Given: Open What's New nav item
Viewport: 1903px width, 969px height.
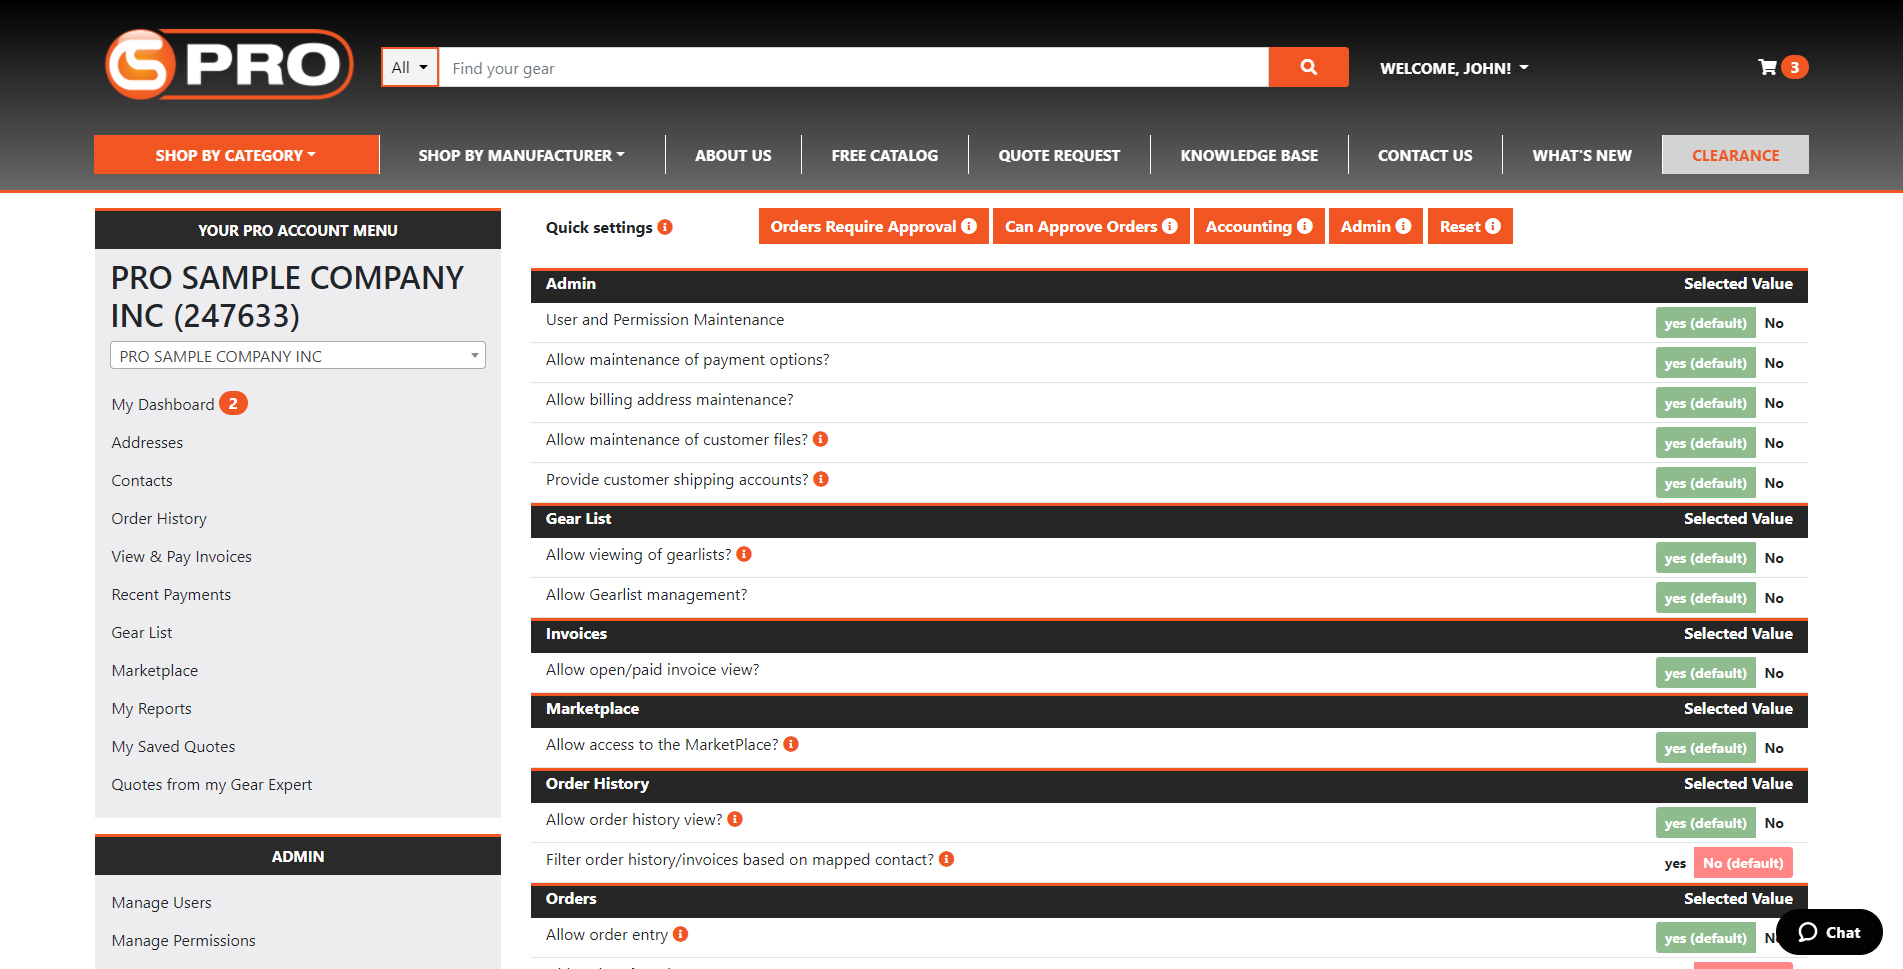Looking at the screenshot, I should coord(1582,155).
